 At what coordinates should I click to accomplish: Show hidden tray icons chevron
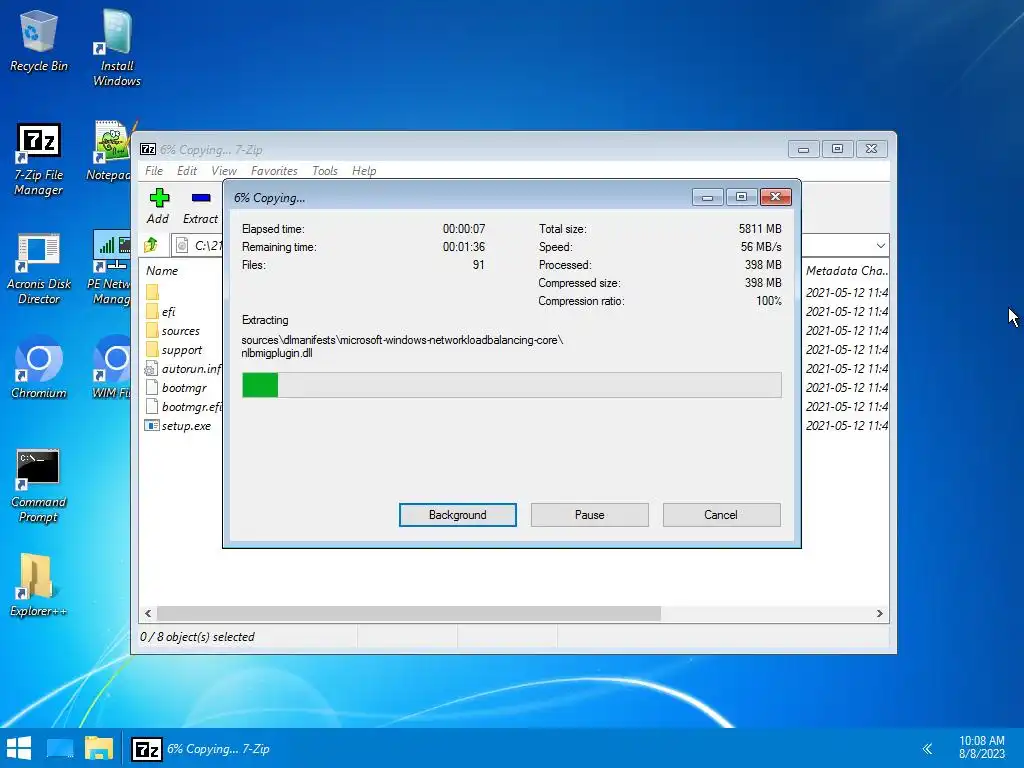pos(927,749)
